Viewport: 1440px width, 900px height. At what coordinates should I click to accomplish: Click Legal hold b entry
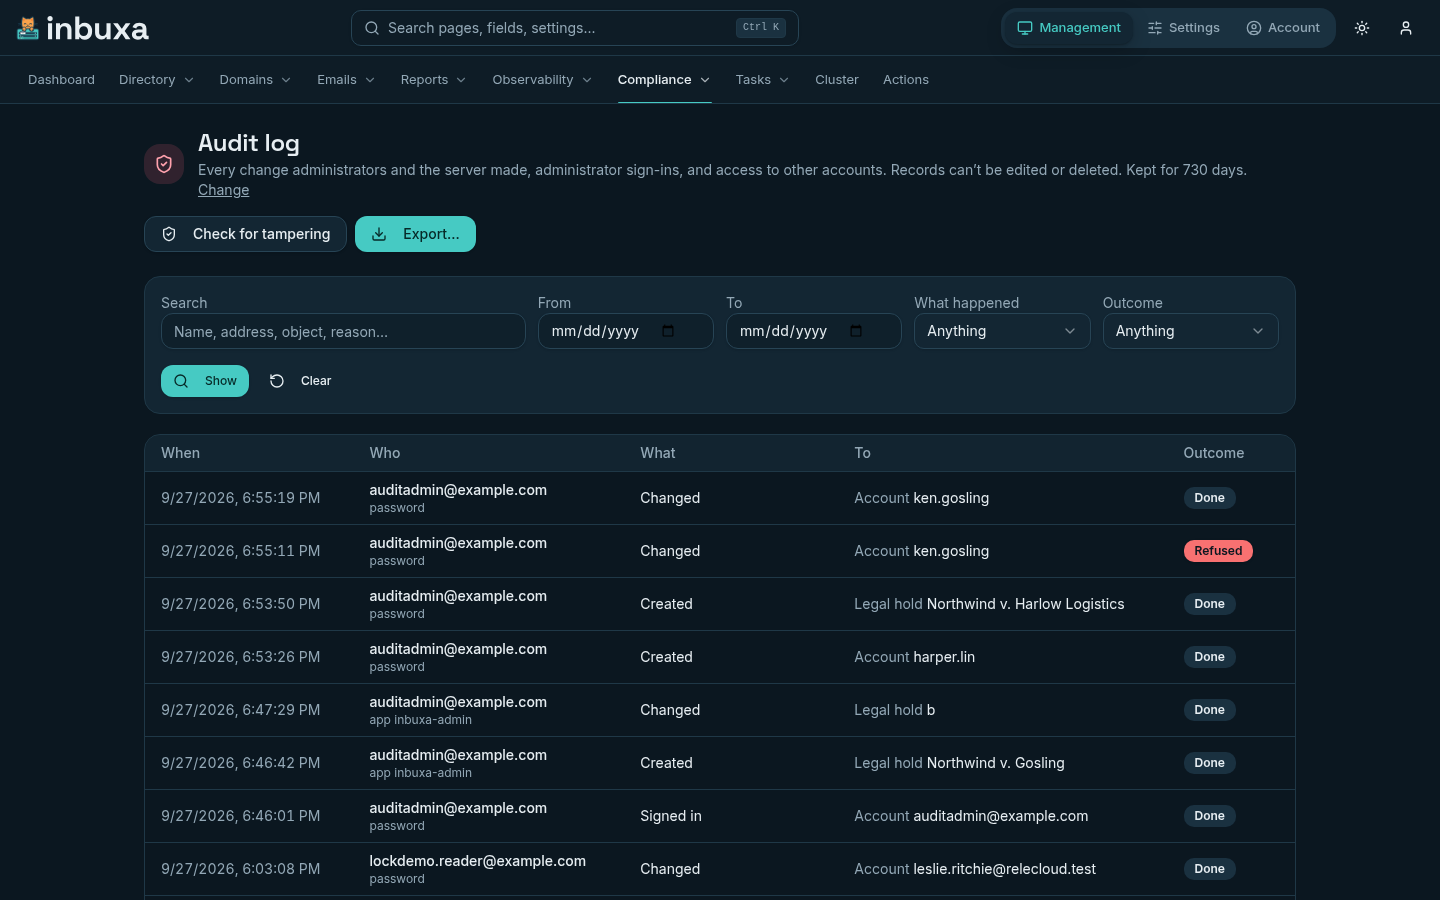(894, 710)
